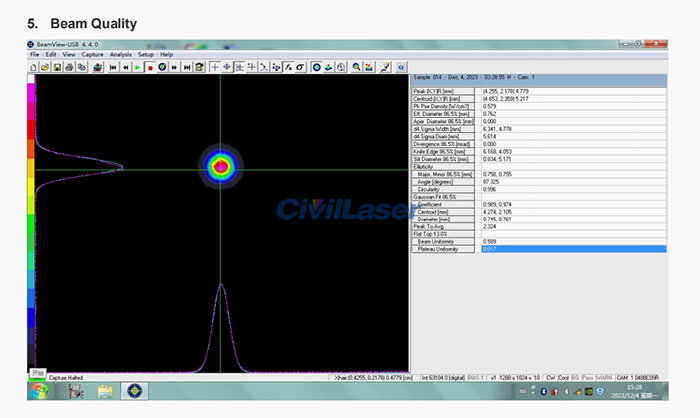Click the sigma statistics icon
This screenshot has width=700, height=418.
click(x=300, y=67)
